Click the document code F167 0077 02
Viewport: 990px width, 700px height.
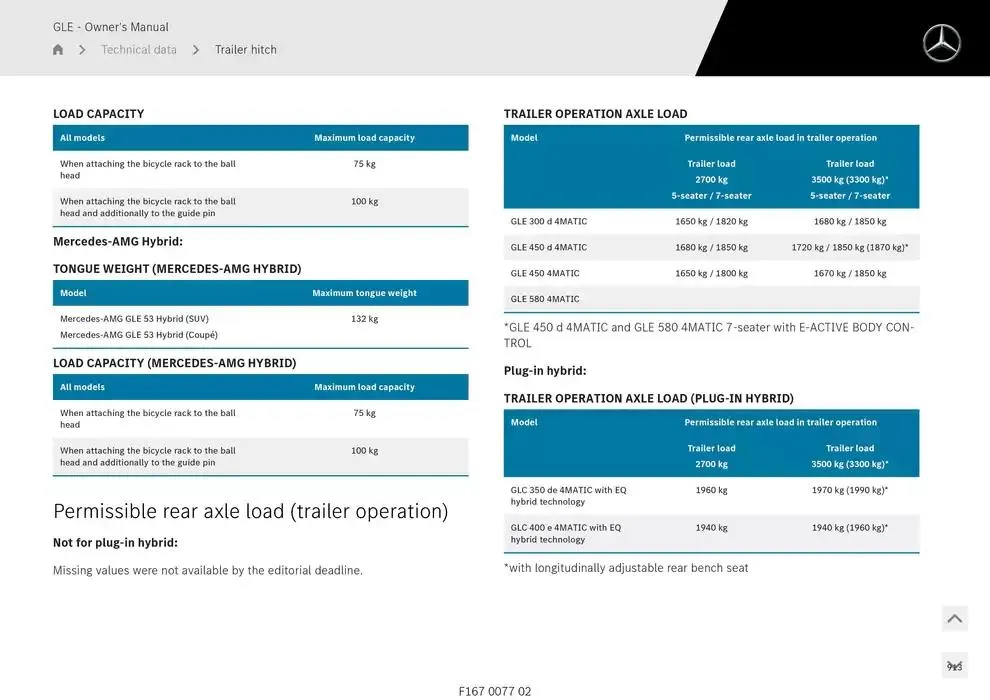click(x=495, y=691)
